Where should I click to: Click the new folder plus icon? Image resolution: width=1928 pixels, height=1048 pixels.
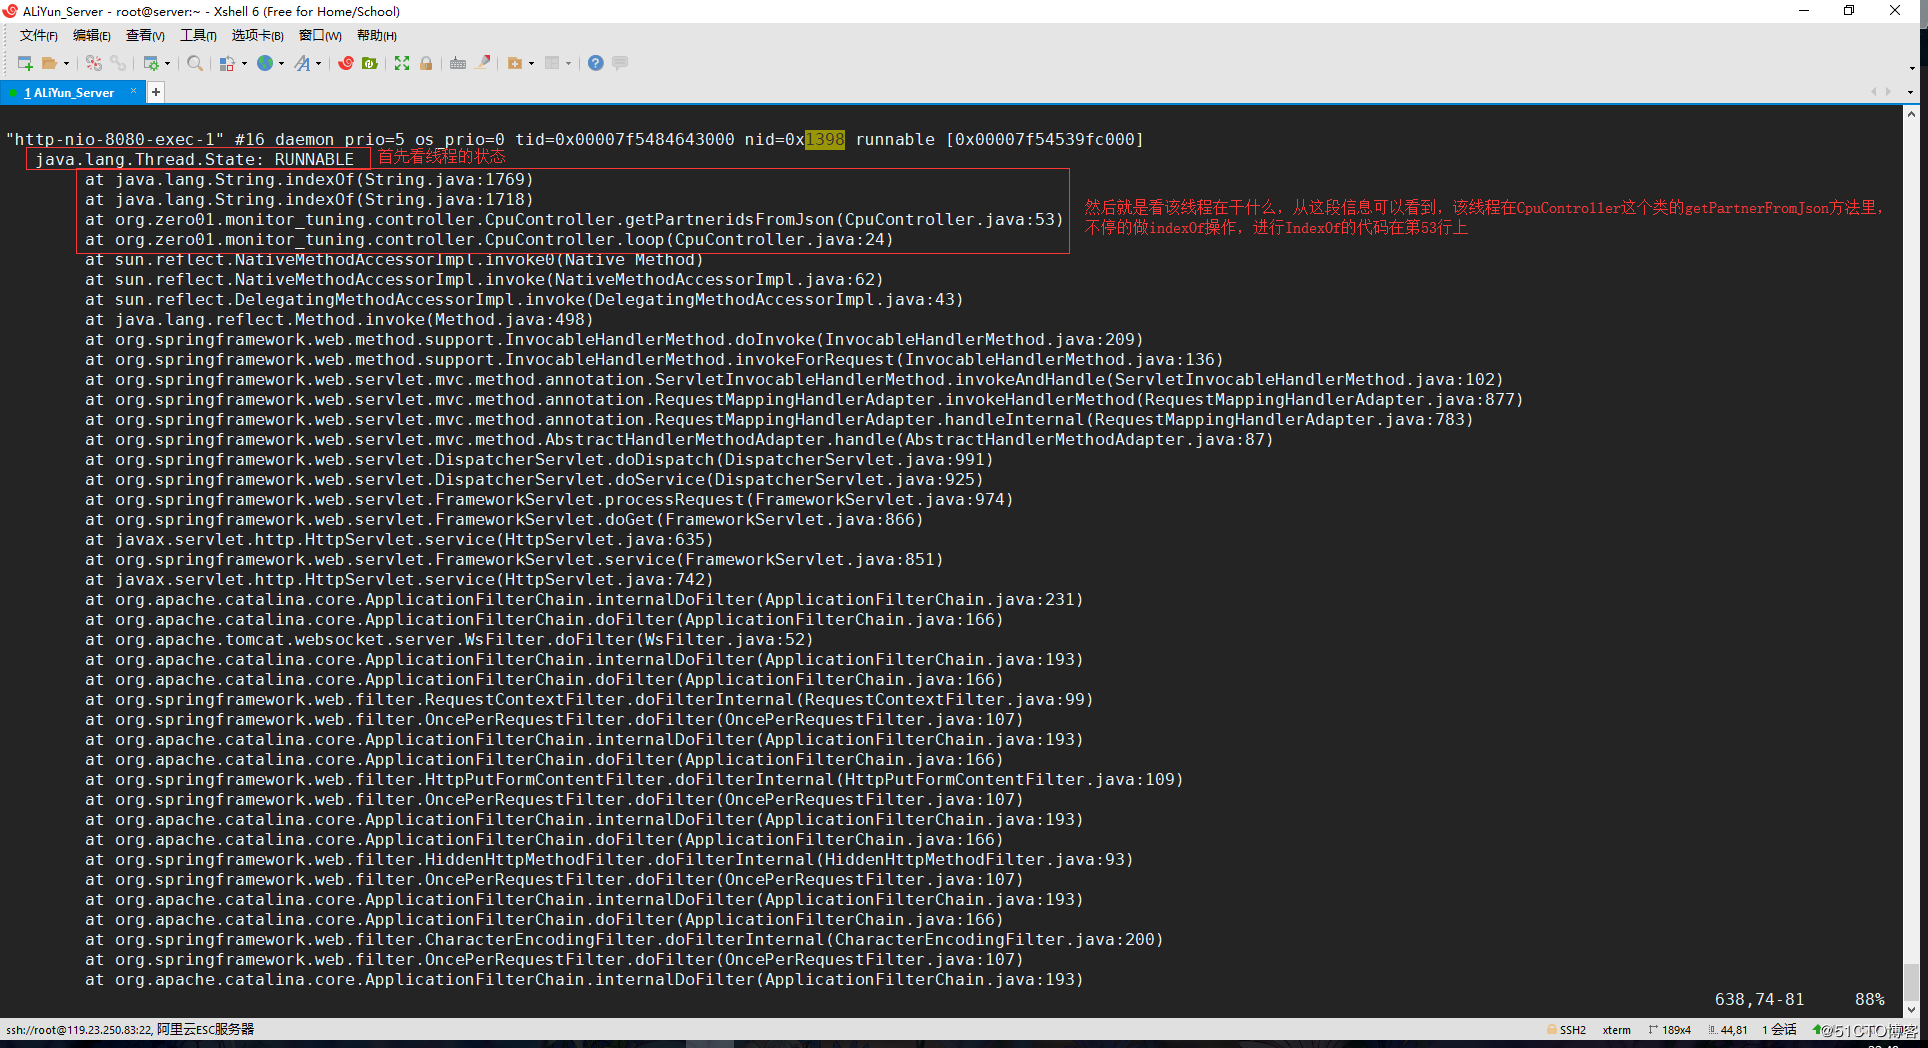[x=515, y=63]
